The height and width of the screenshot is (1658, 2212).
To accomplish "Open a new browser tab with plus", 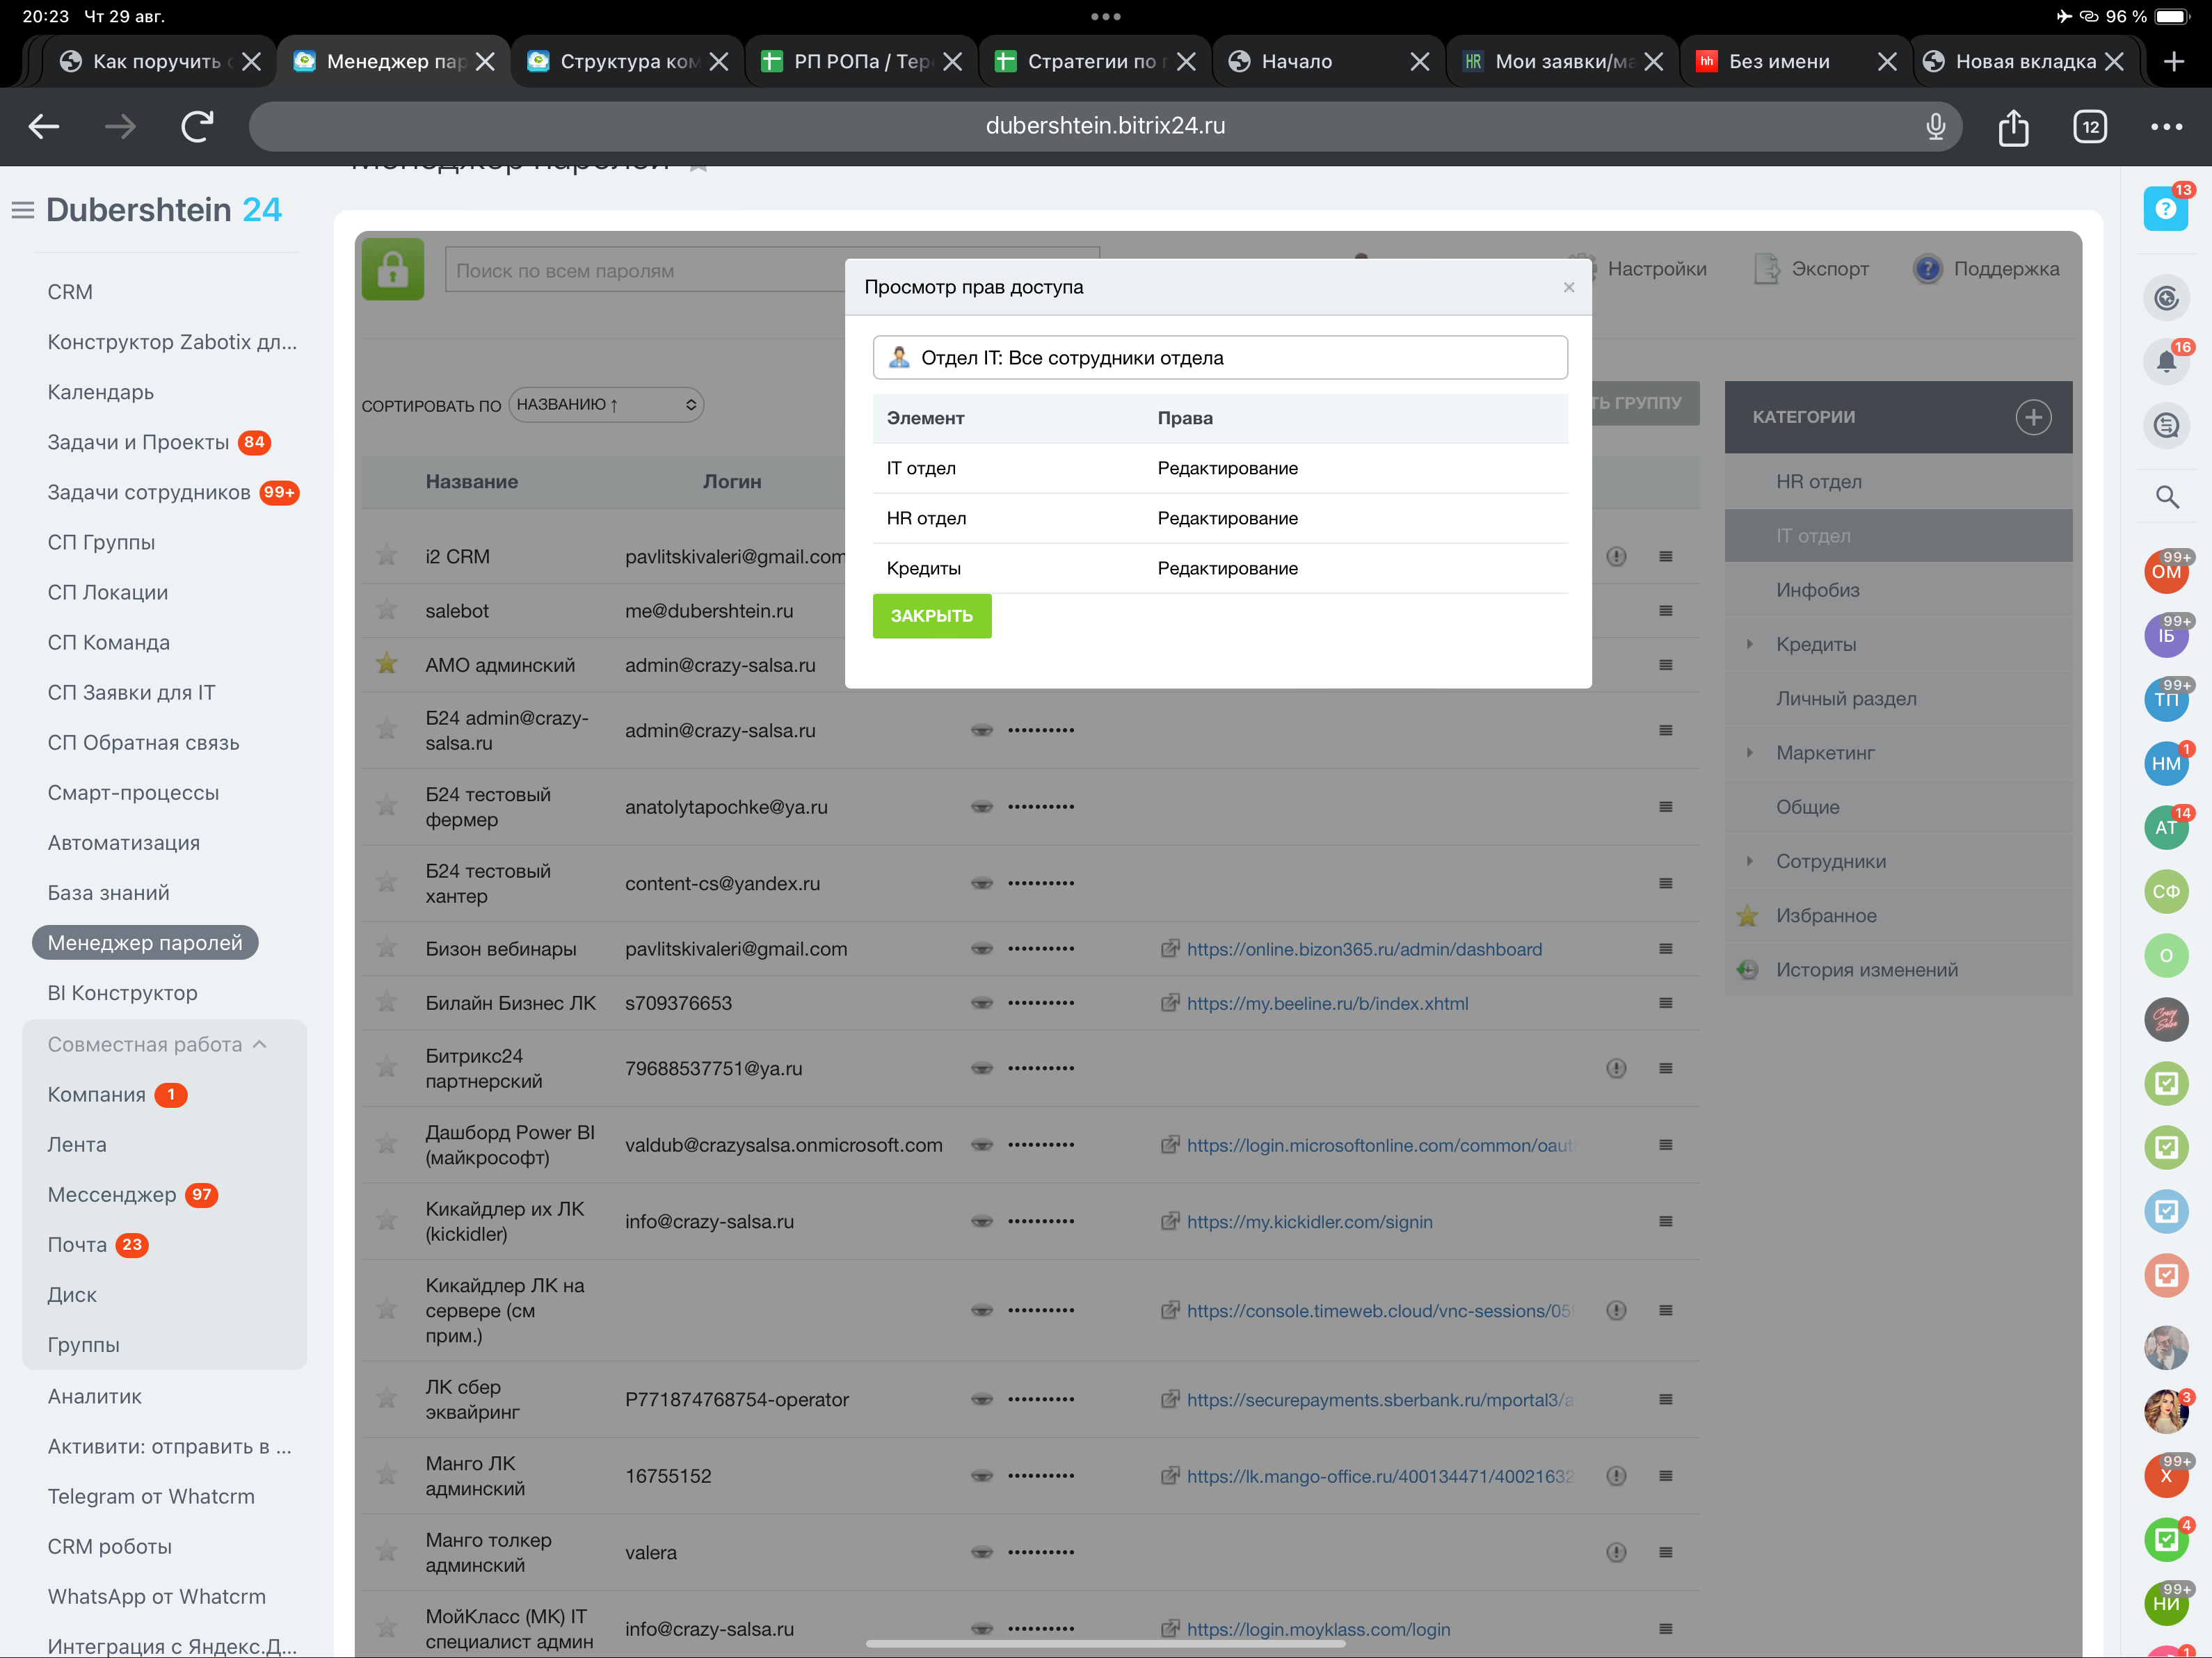I will (2174, 61).
